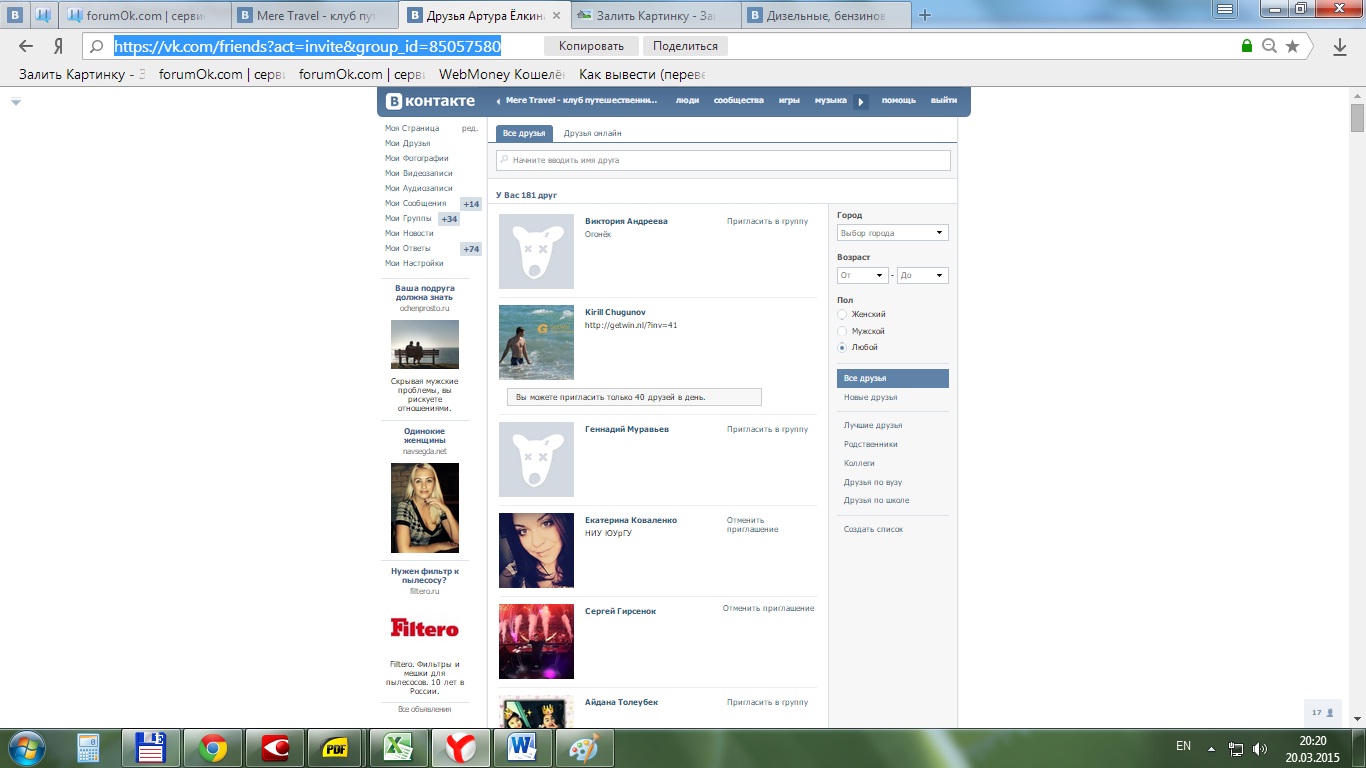Switch to the 'Залить Картинку' browser tab
Image resolution: width=1366 pixels, height=768 pixels.
pos(657,15)
